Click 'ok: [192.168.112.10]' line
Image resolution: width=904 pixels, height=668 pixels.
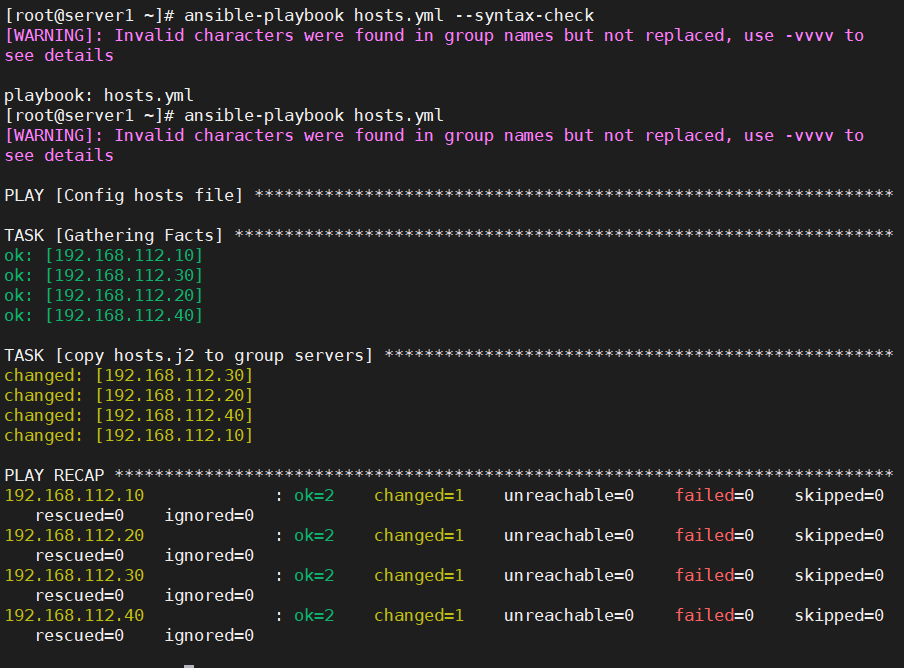(104, 255)
